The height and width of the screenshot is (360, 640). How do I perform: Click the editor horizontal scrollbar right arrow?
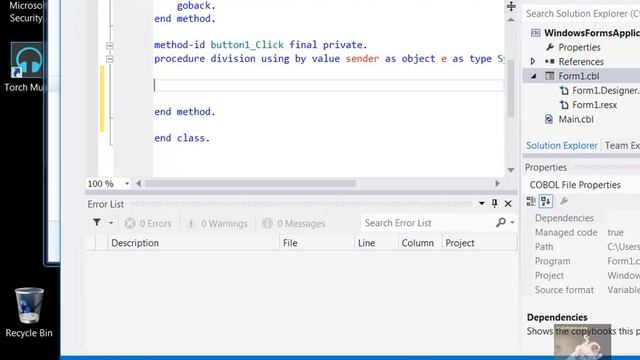[x=497, y=184]
